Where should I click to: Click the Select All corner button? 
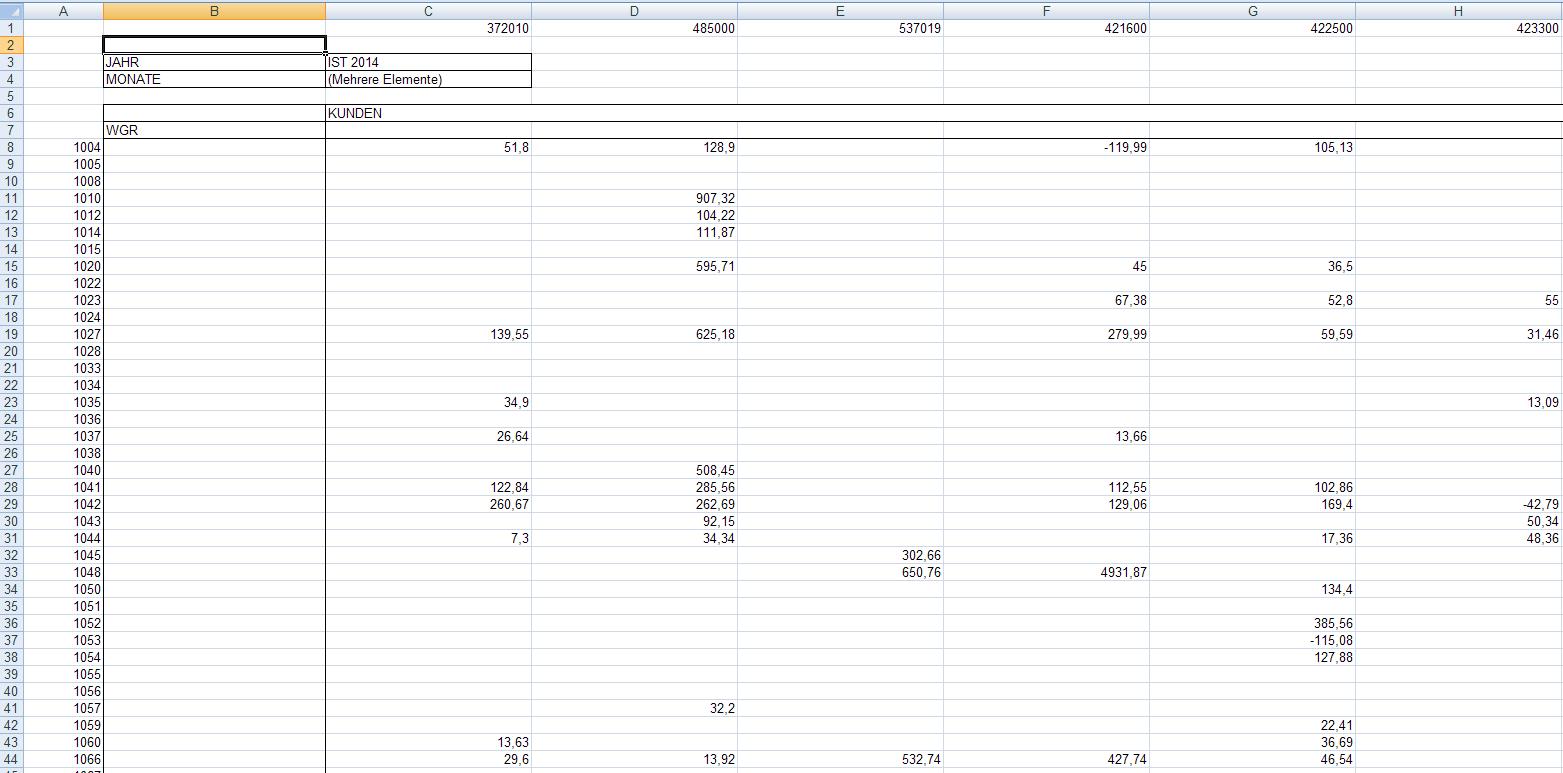click(11, 11)
